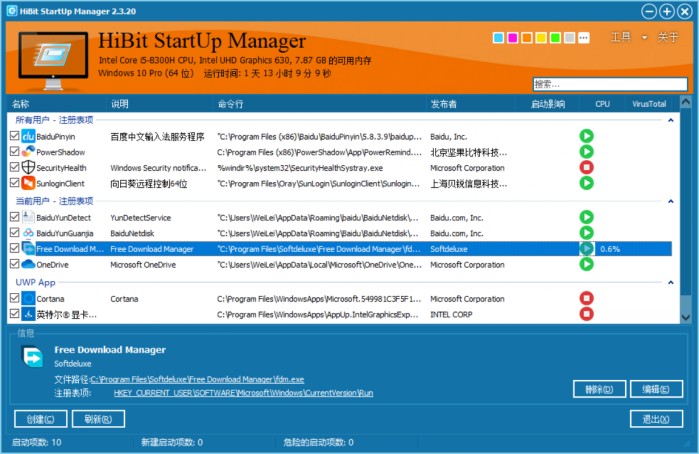Screen dimensions: 699x454
Task: Uncheck the BaiduYunDetect startup checkbox
Action: click(14, 217)
